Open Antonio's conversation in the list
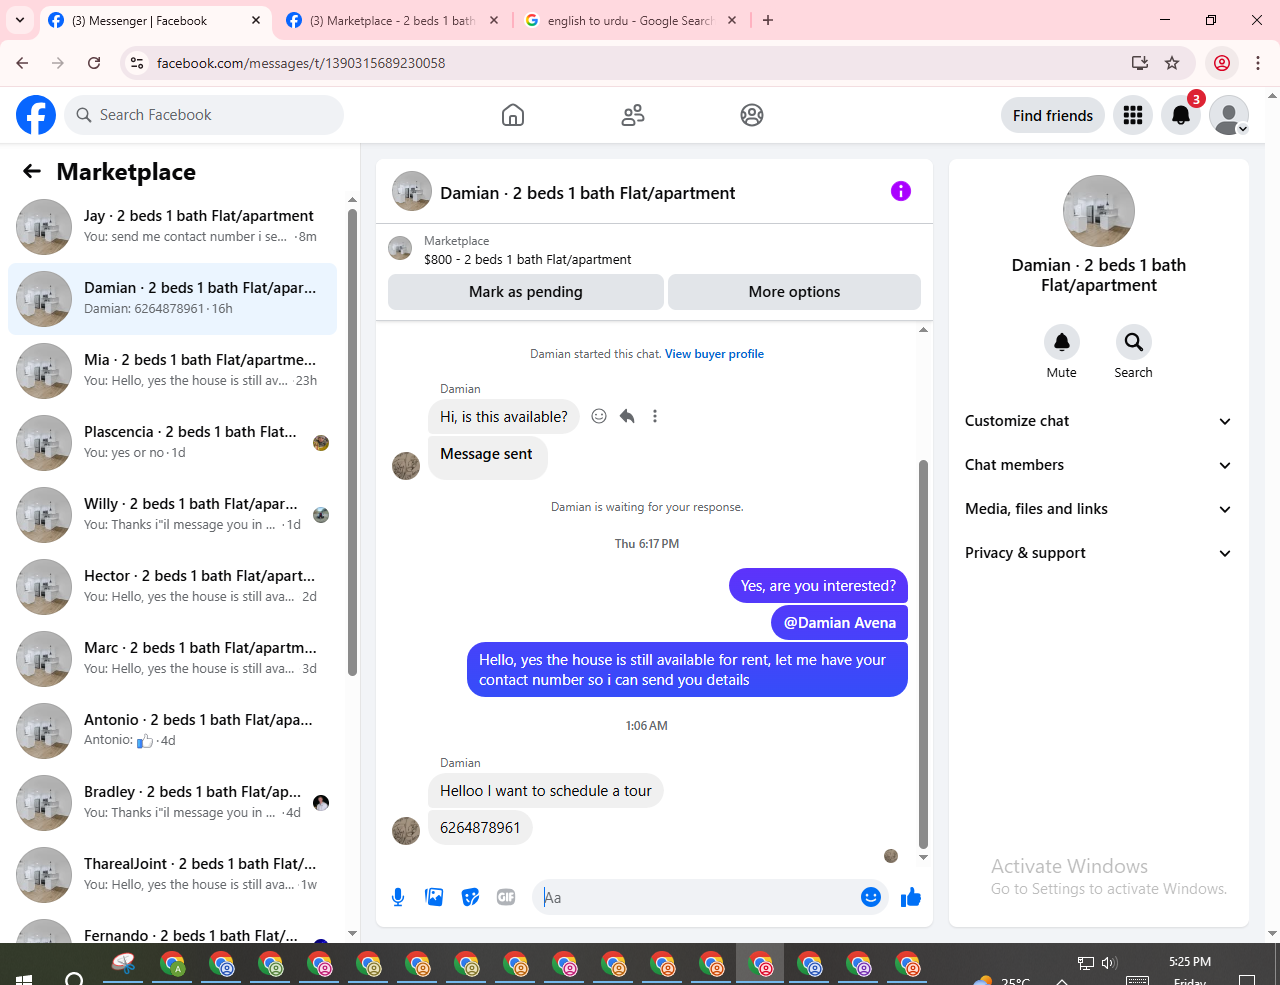This screenshot has height=985, width=1280. point(172,731)
